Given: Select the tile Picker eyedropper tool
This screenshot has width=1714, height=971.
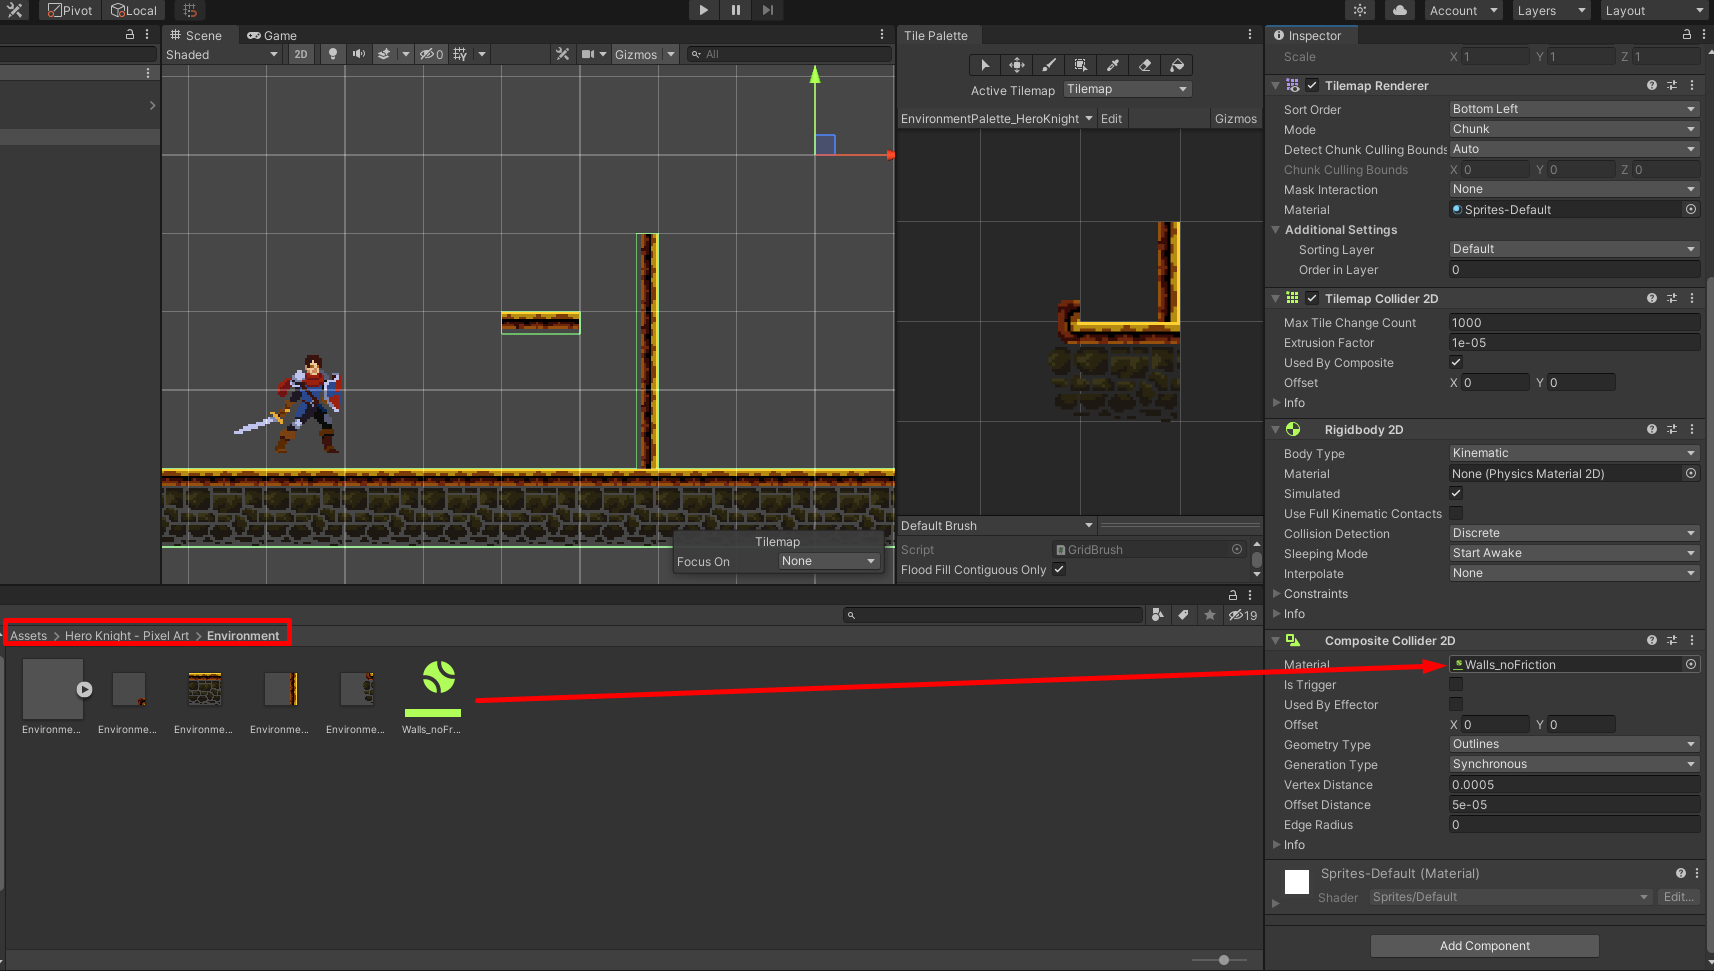Looking at the screenshot, I should [x=1112, y=65].
